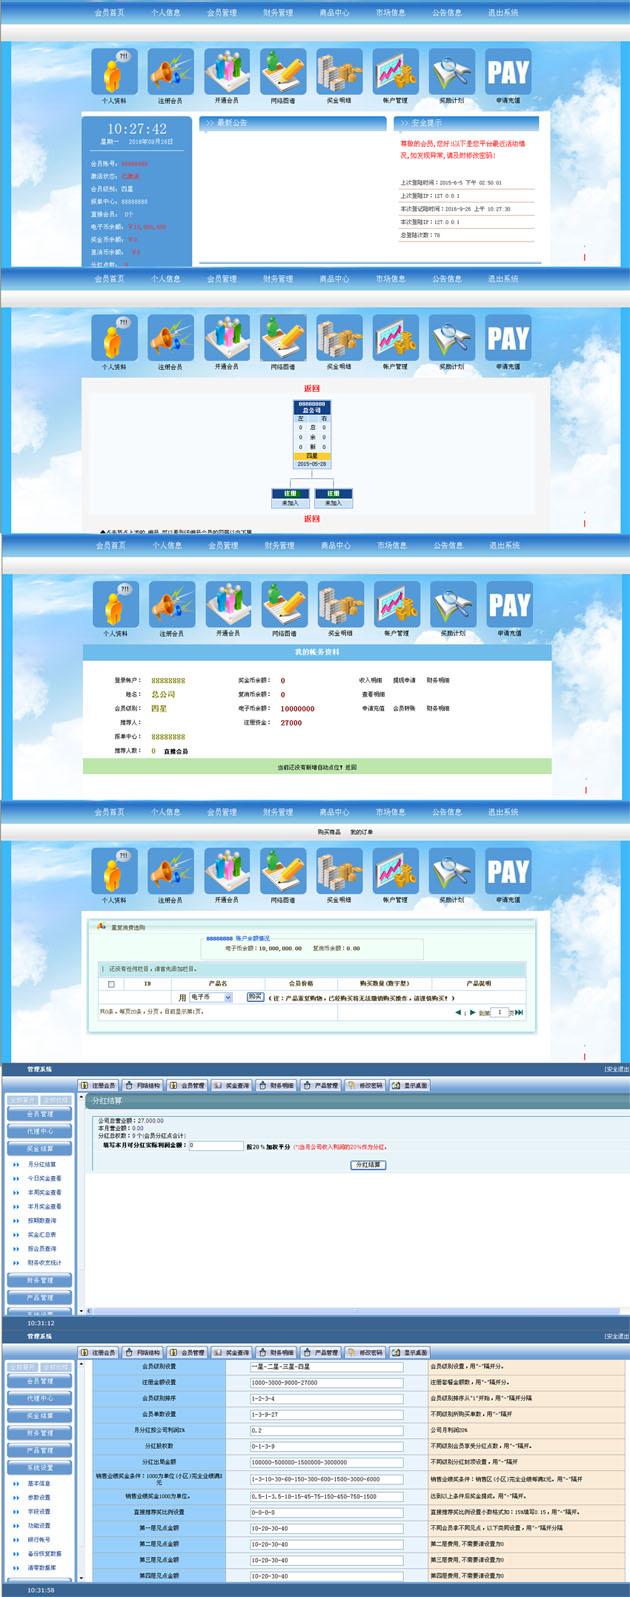Click the monthly profit amount input field
The height and width of the screenshot is (1597, 630).
215,1146
